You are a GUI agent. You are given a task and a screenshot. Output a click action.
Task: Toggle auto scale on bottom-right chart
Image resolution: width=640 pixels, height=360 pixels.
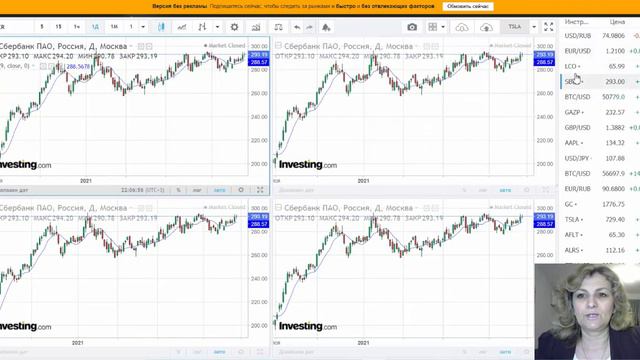pos(505,351)
